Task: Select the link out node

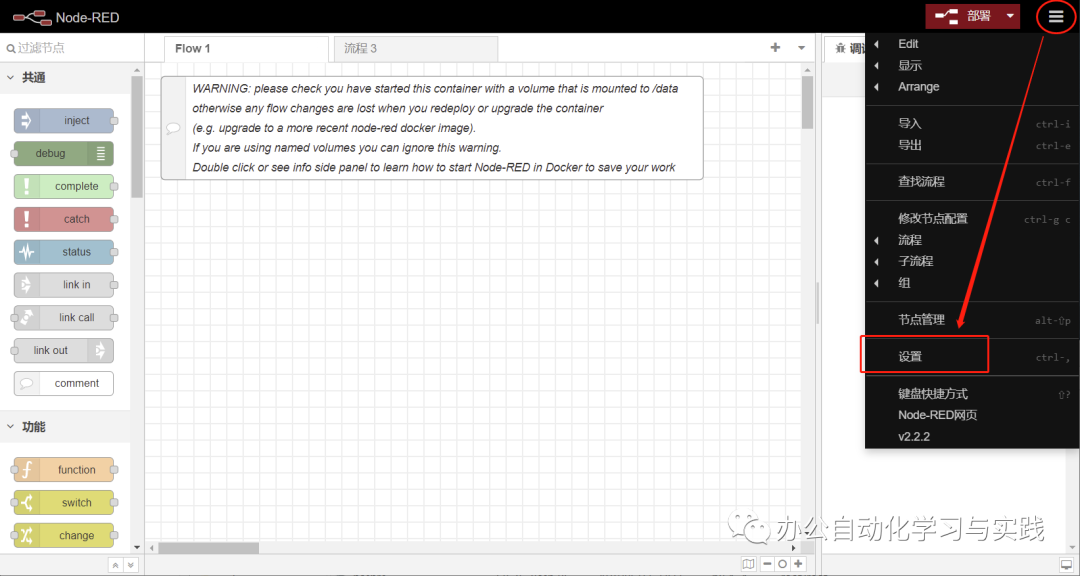Action: click(64, 350)
